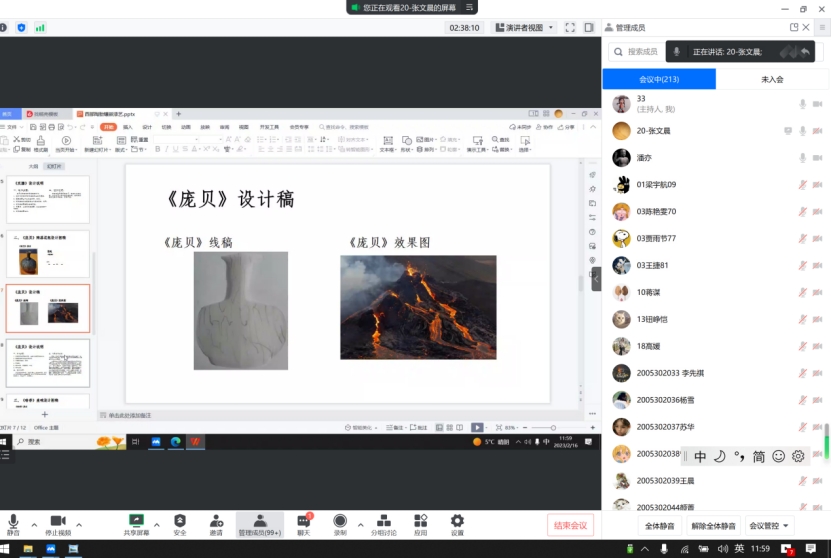831x559 pixels.
Task: Click the Invite (邀请) icon
Action: [216, 525]
